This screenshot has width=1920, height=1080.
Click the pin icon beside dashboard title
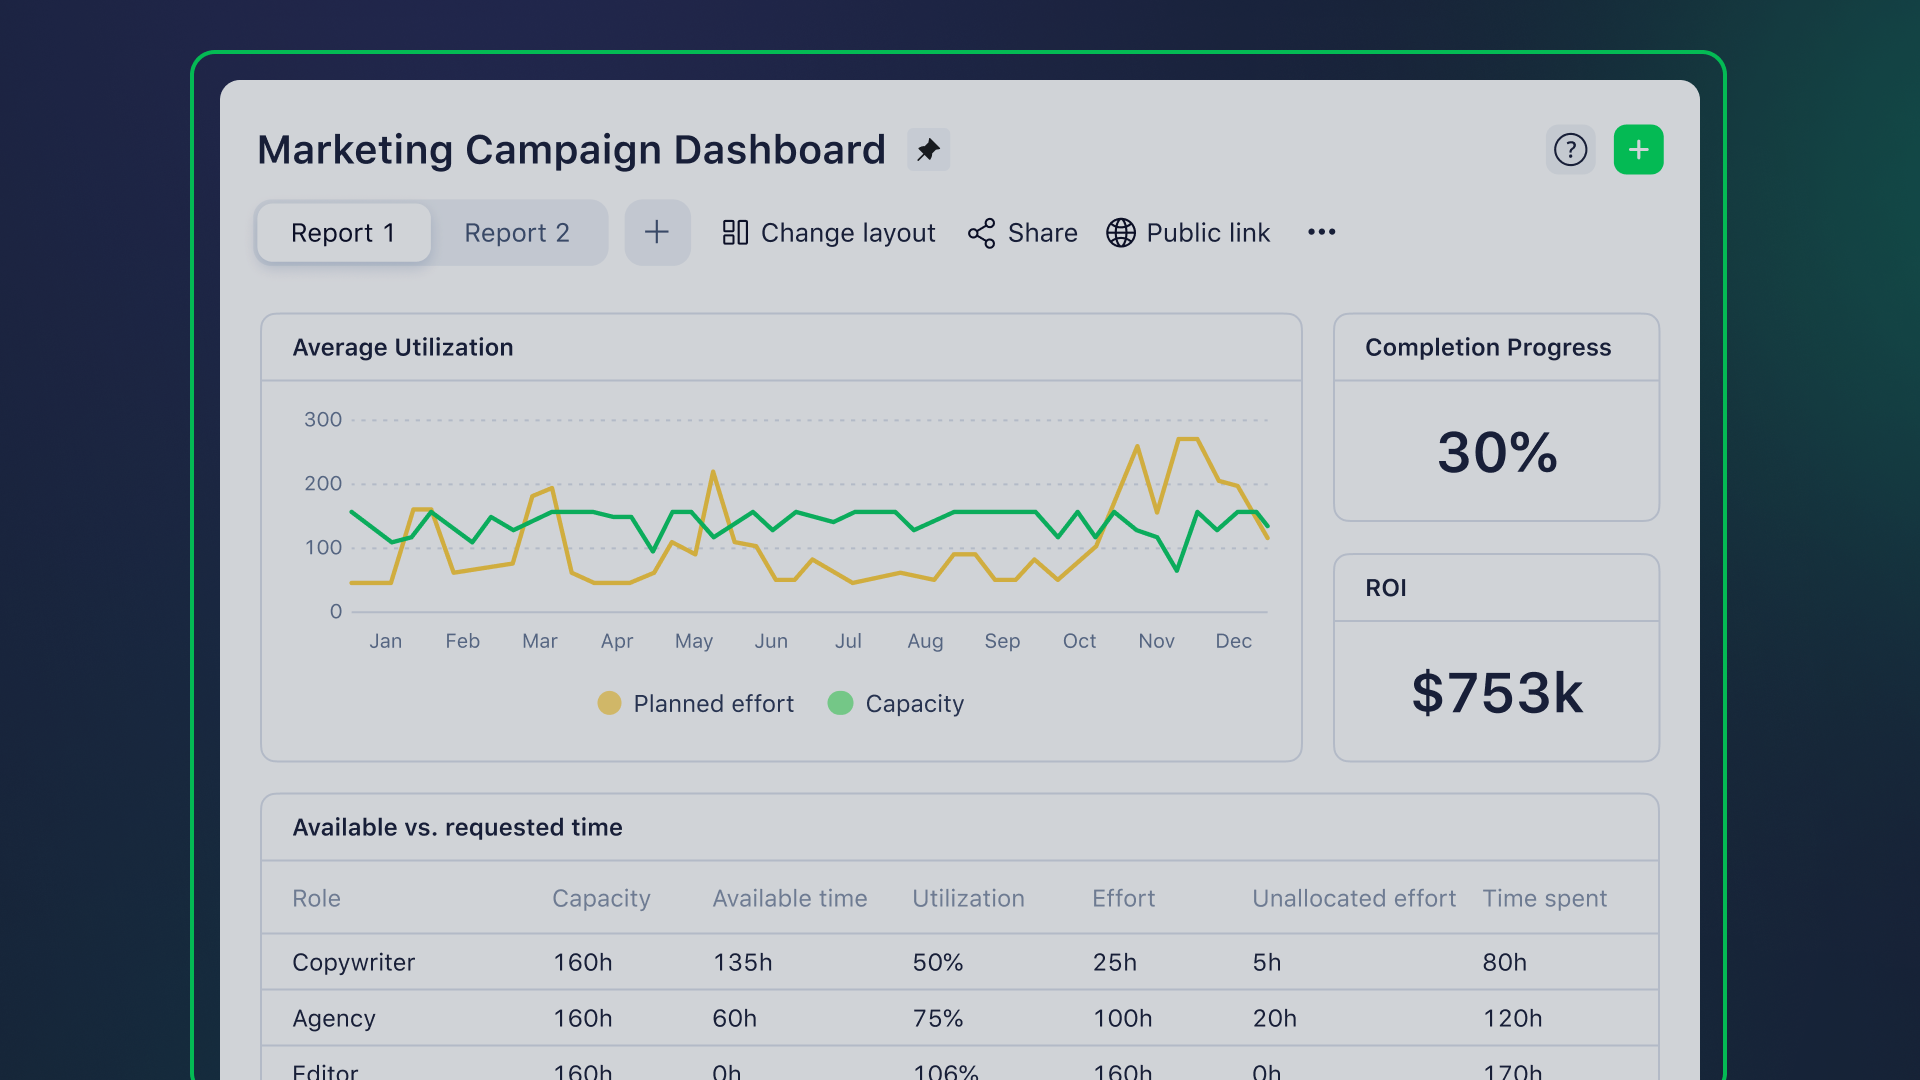(x=928, y=150)
